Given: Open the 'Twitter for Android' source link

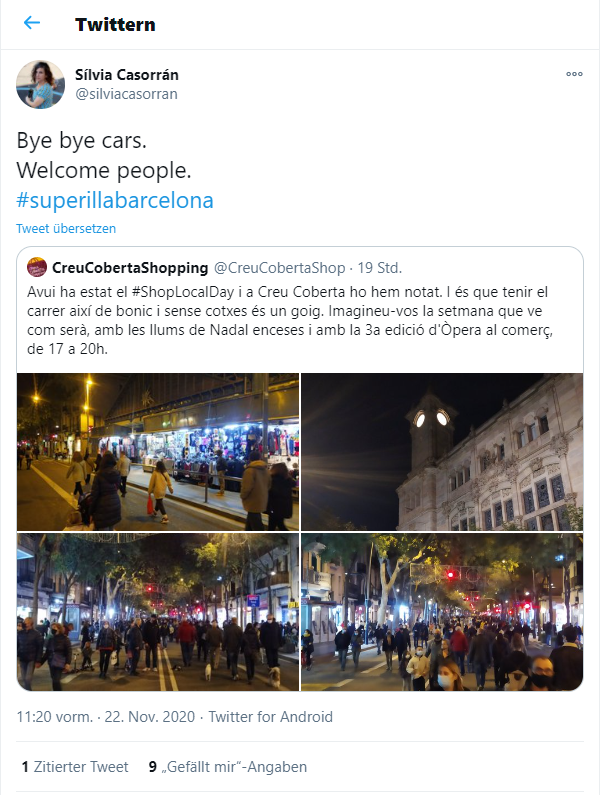Looking at the screenshot, I should point(271,717).
